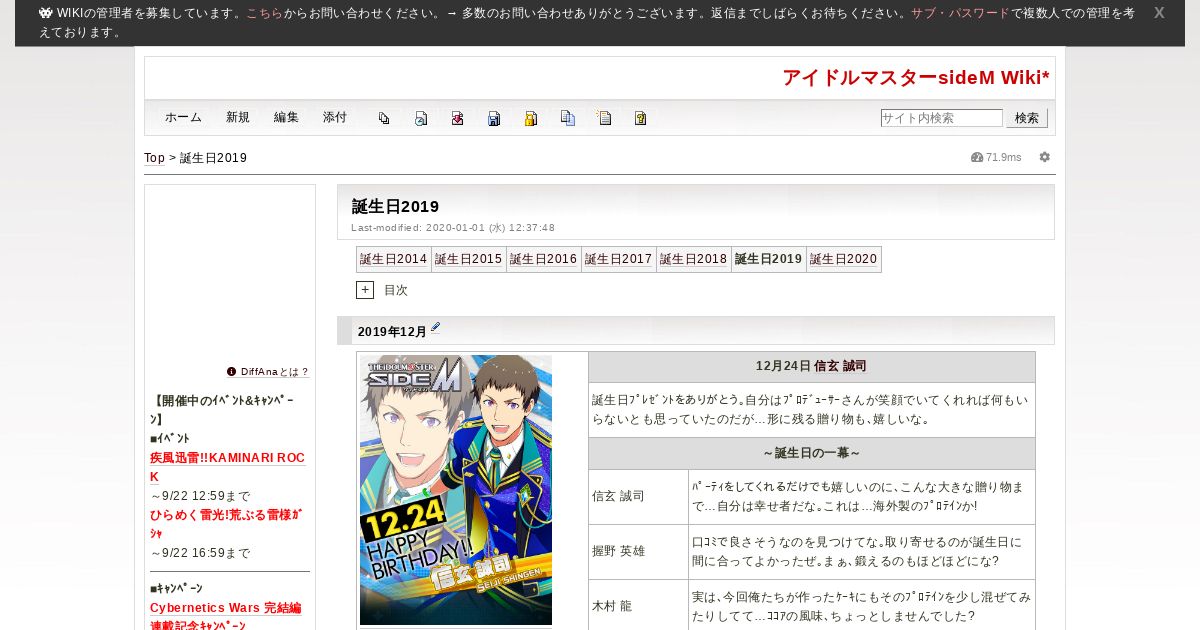Click the 握野 英雄 name cell
The image size is (1200, 630).
pos(639,552)
